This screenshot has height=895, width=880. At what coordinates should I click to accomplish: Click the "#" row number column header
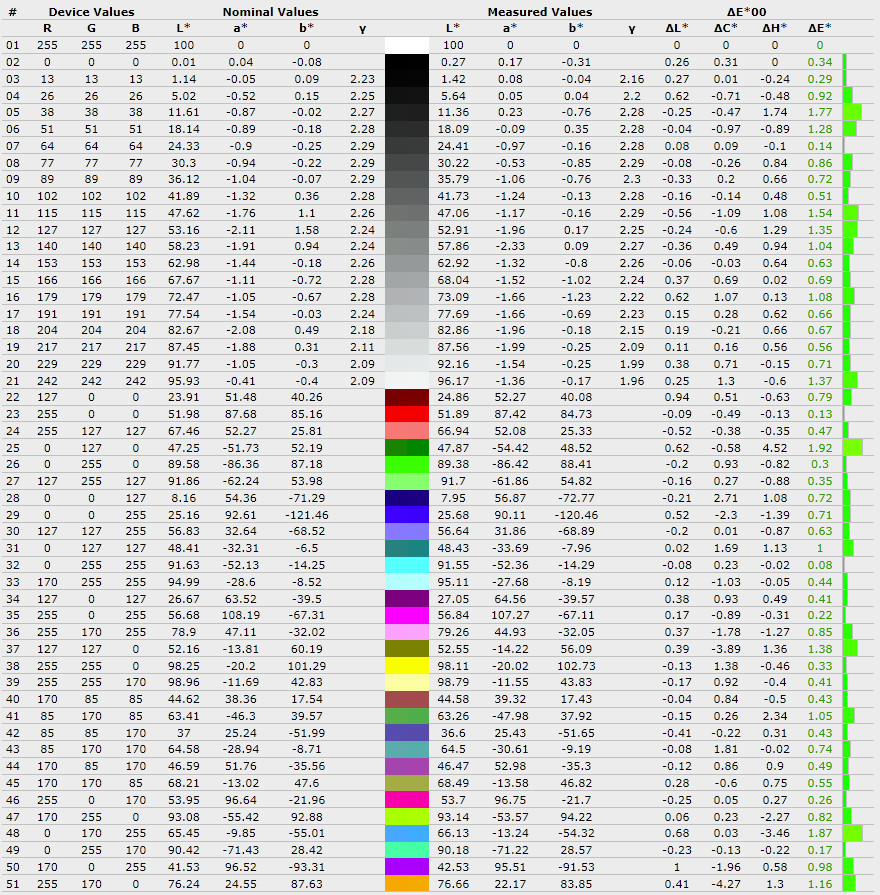[13, 12]
